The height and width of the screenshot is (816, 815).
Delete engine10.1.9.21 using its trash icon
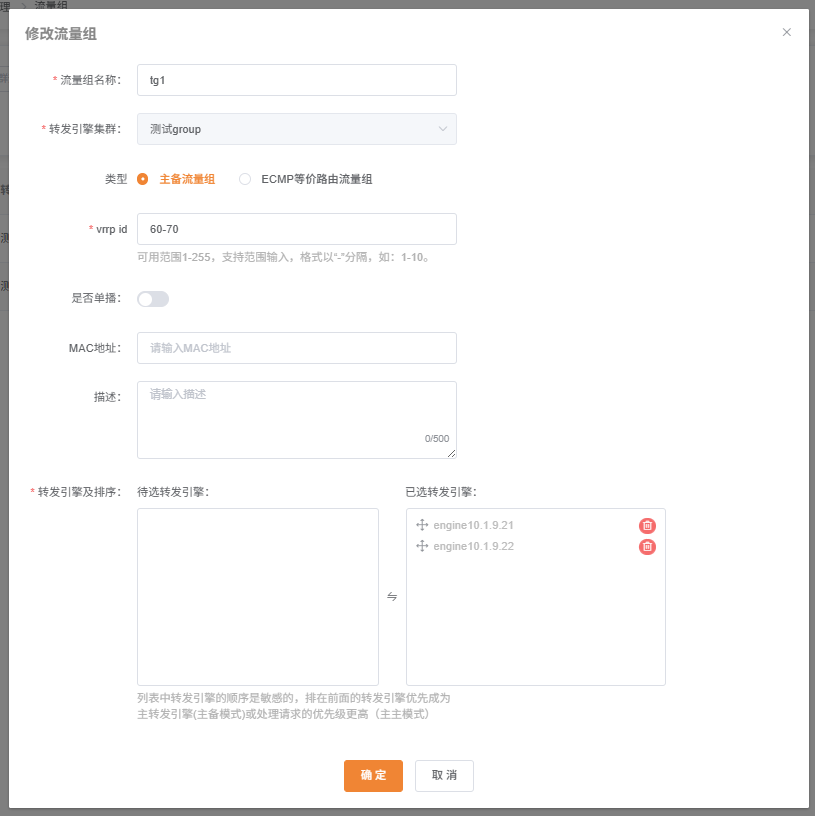647,524
